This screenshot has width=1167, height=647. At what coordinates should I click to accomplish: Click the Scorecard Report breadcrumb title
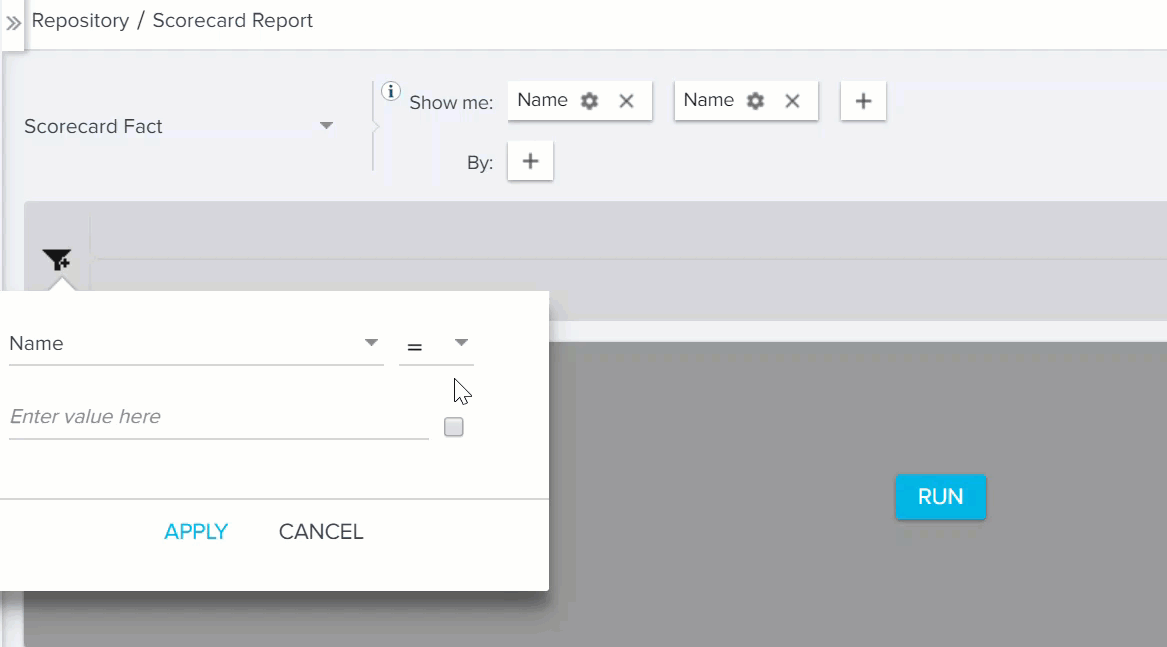click(232, 21)
